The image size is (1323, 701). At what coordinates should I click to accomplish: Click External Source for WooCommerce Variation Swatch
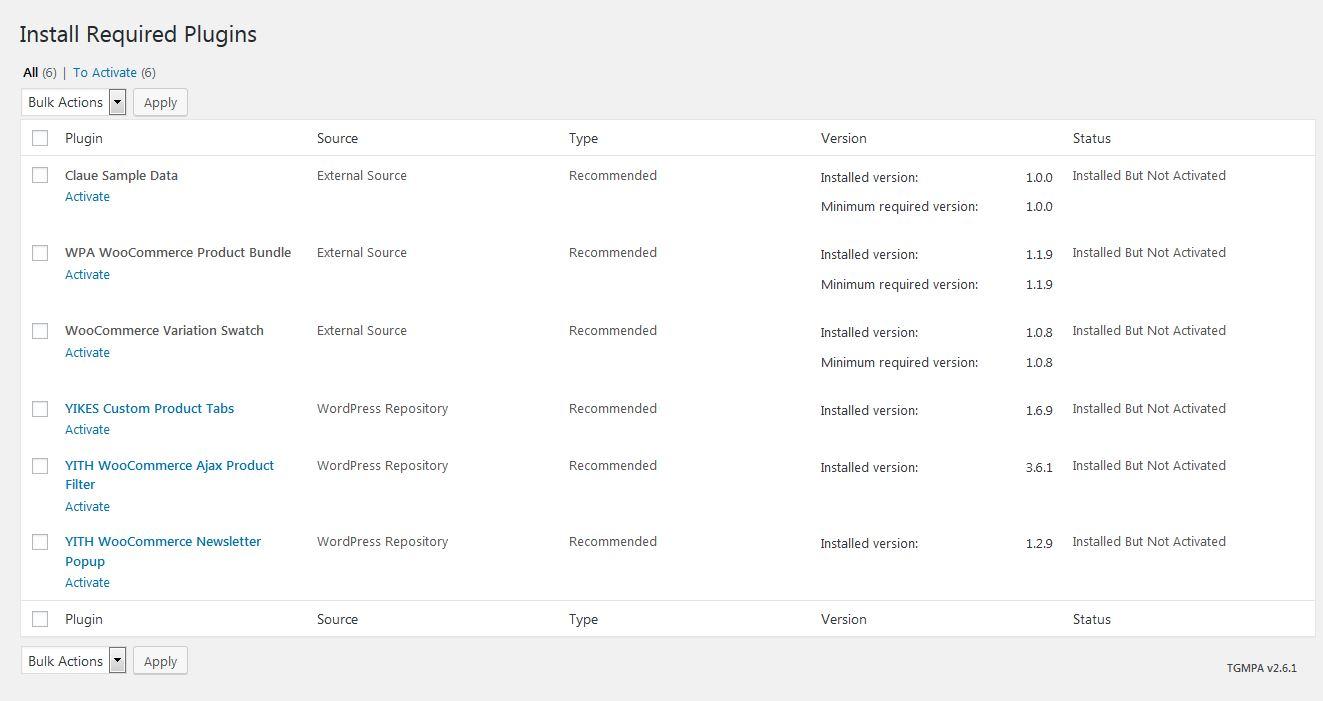coord(362,330)
